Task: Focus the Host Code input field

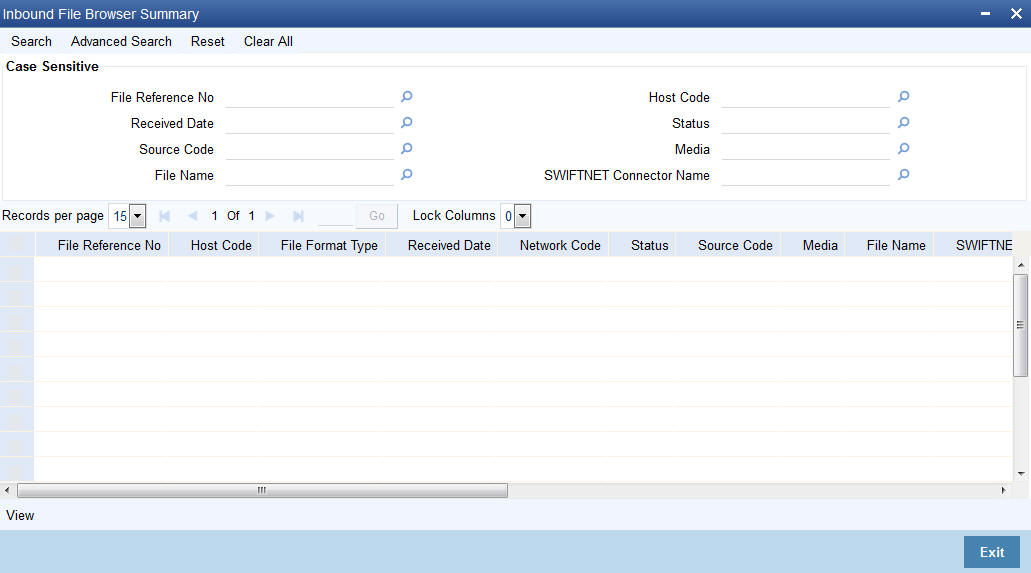Action: pyautogui.click(x=805, y=97)
